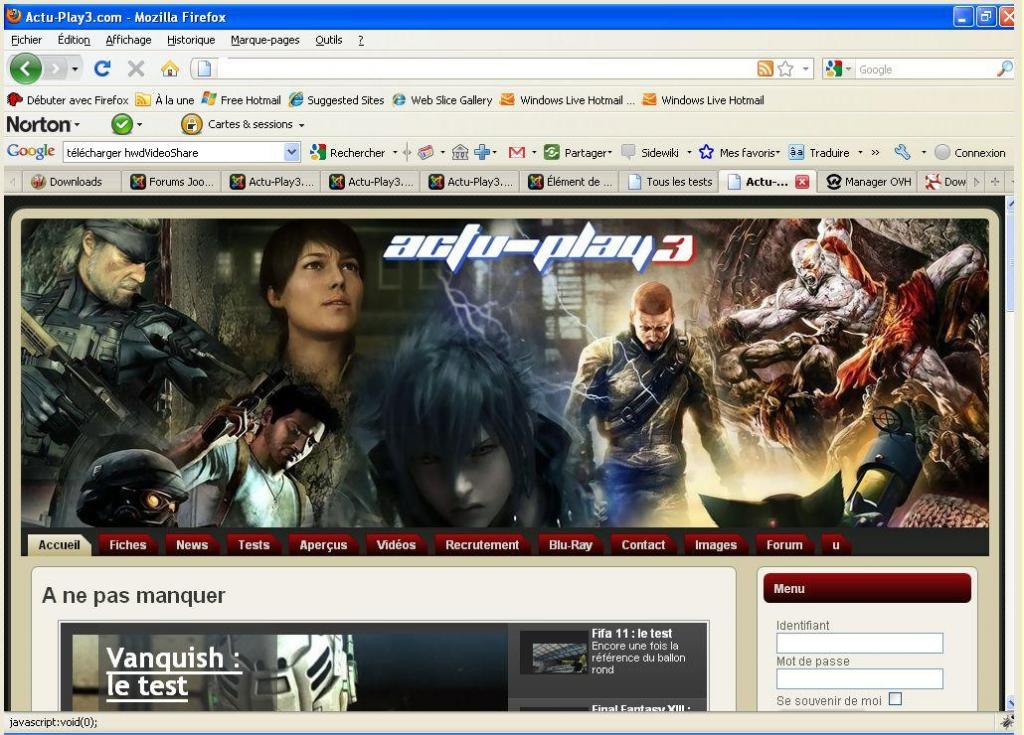Close the active Actu tab
Viewport: 1024px width, 735px height.
802,182
